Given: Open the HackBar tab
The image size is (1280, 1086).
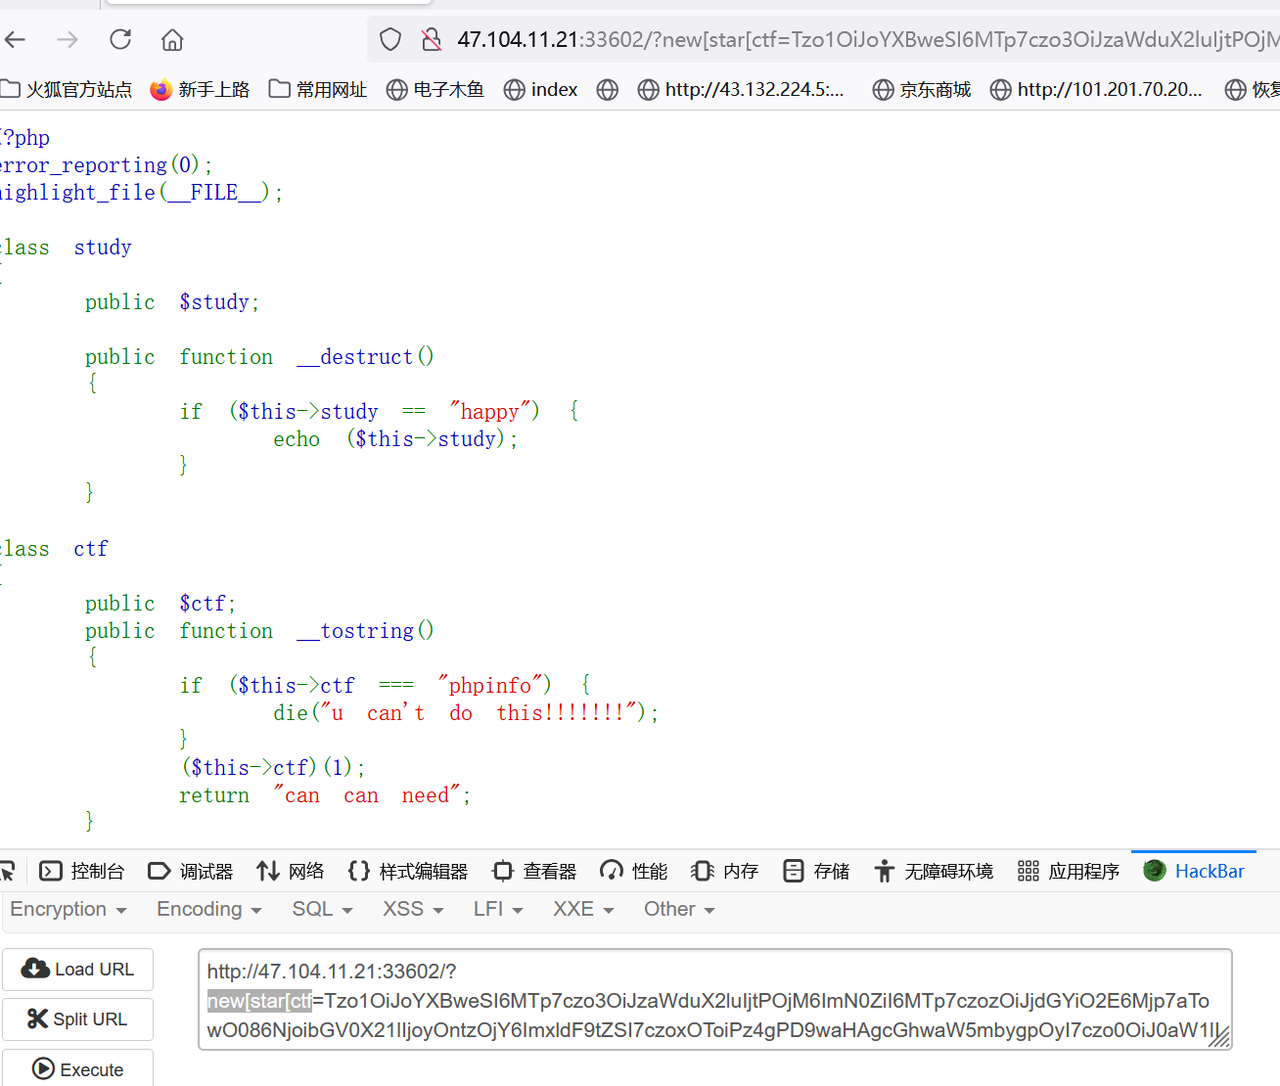Looking at the screenshot, I should (1194, 871).
